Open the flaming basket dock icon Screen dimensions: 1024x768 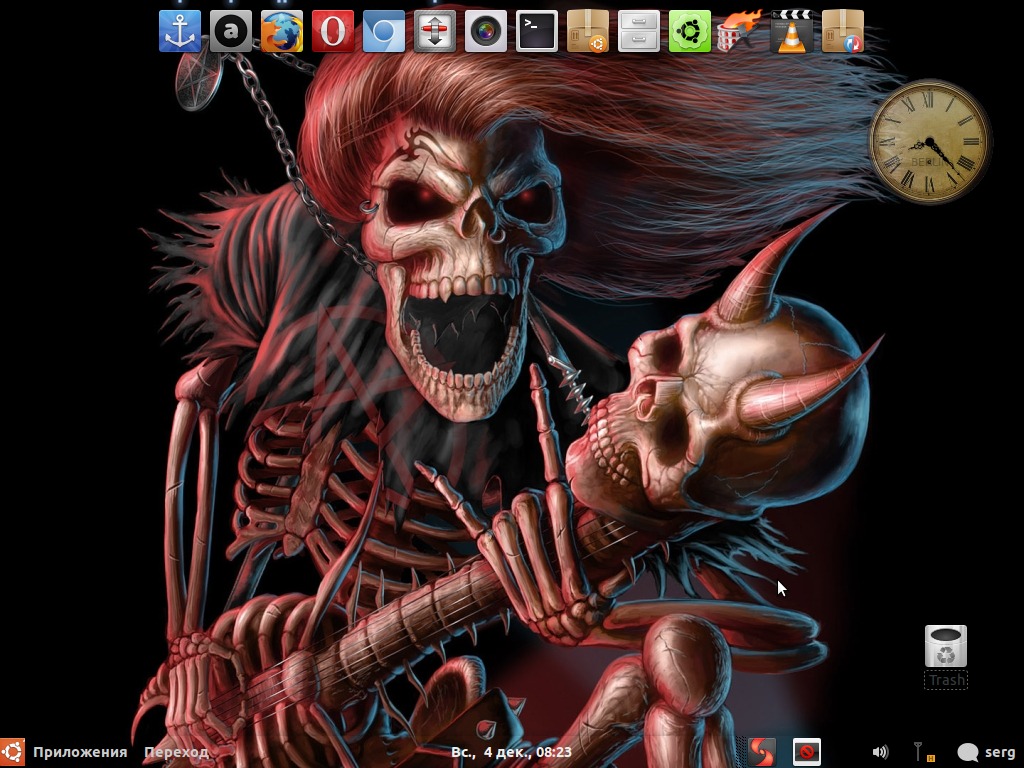coord(741,31)
